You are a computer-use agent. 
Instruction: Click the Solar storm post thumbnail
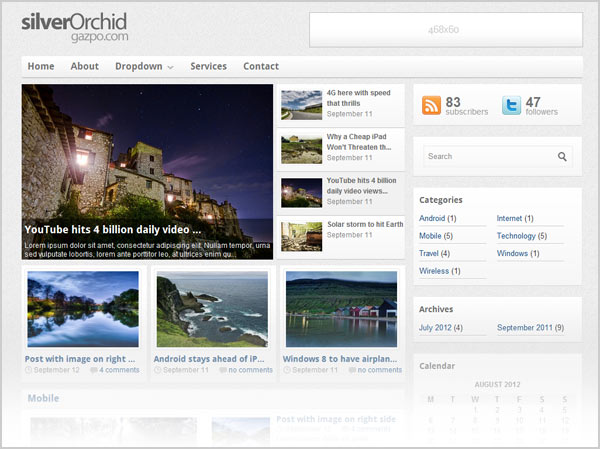pyautogui.click(x=302, y=237)
